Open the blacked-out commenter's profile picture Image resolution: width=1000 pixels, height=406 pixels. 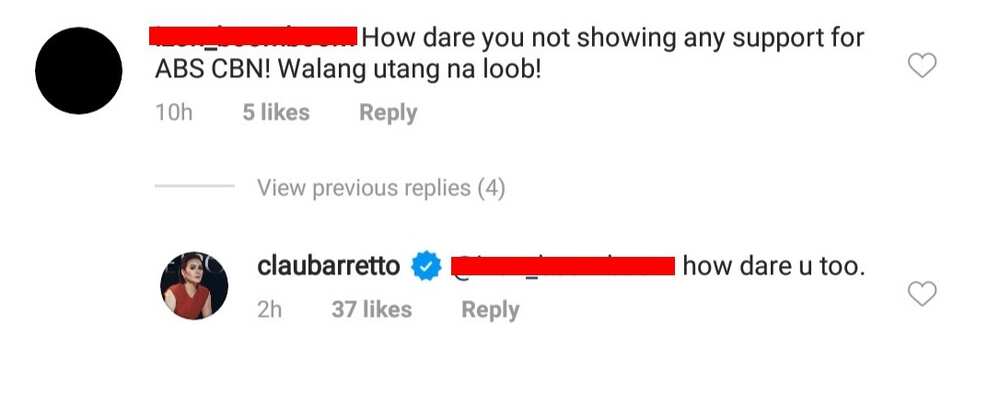click(78, 71)
